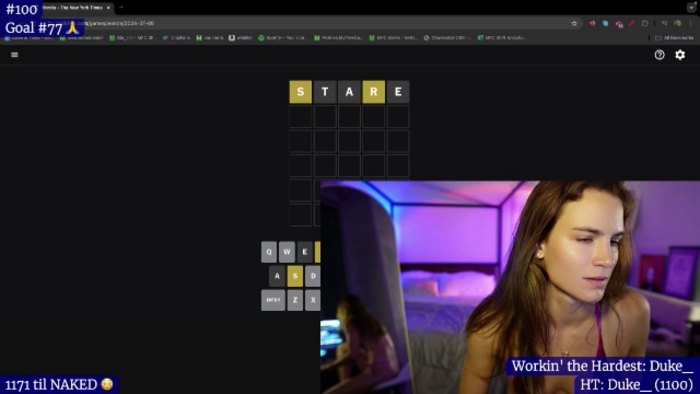Select the Wordle - The New York Times tab
This screenshot has width=700, height=394.
(x=74, y=8)
